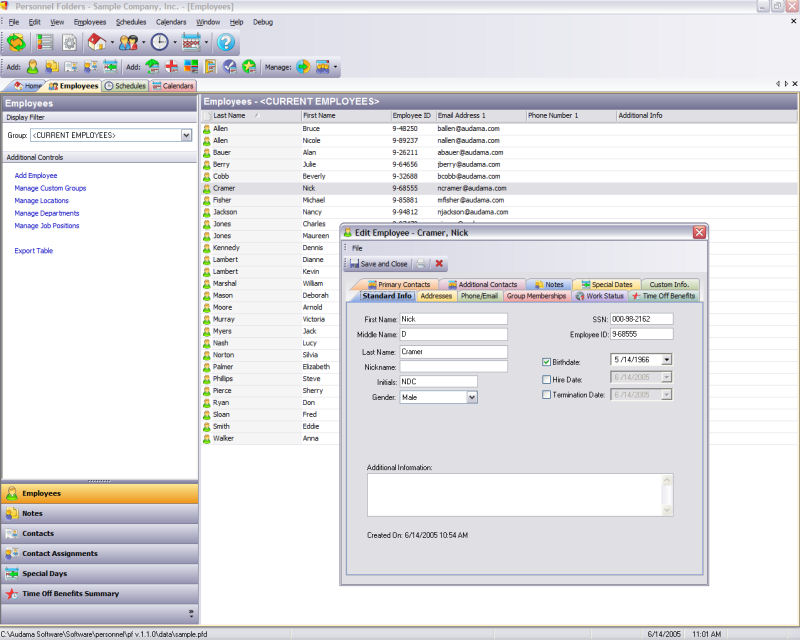Click the green refresh icon in main toolbar
The width and height of the screenshot is (800, 640).
pyautogui.click(x=17, y=42)
